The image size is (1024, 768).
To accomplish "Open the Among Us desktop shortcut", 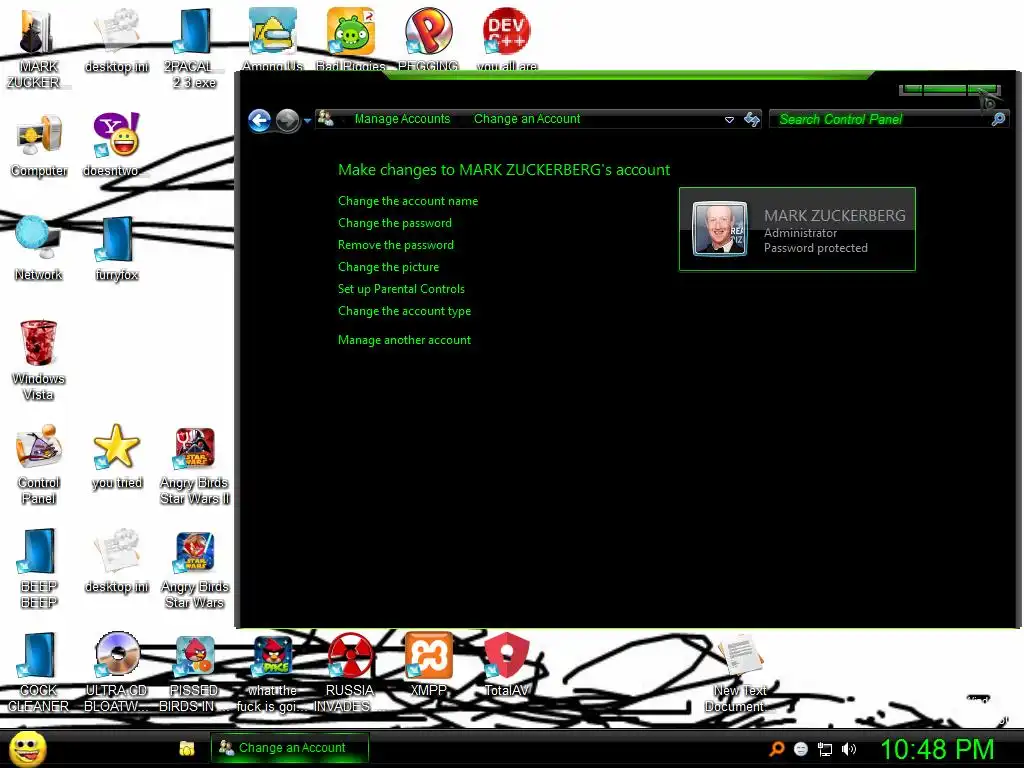I will 272,39.
